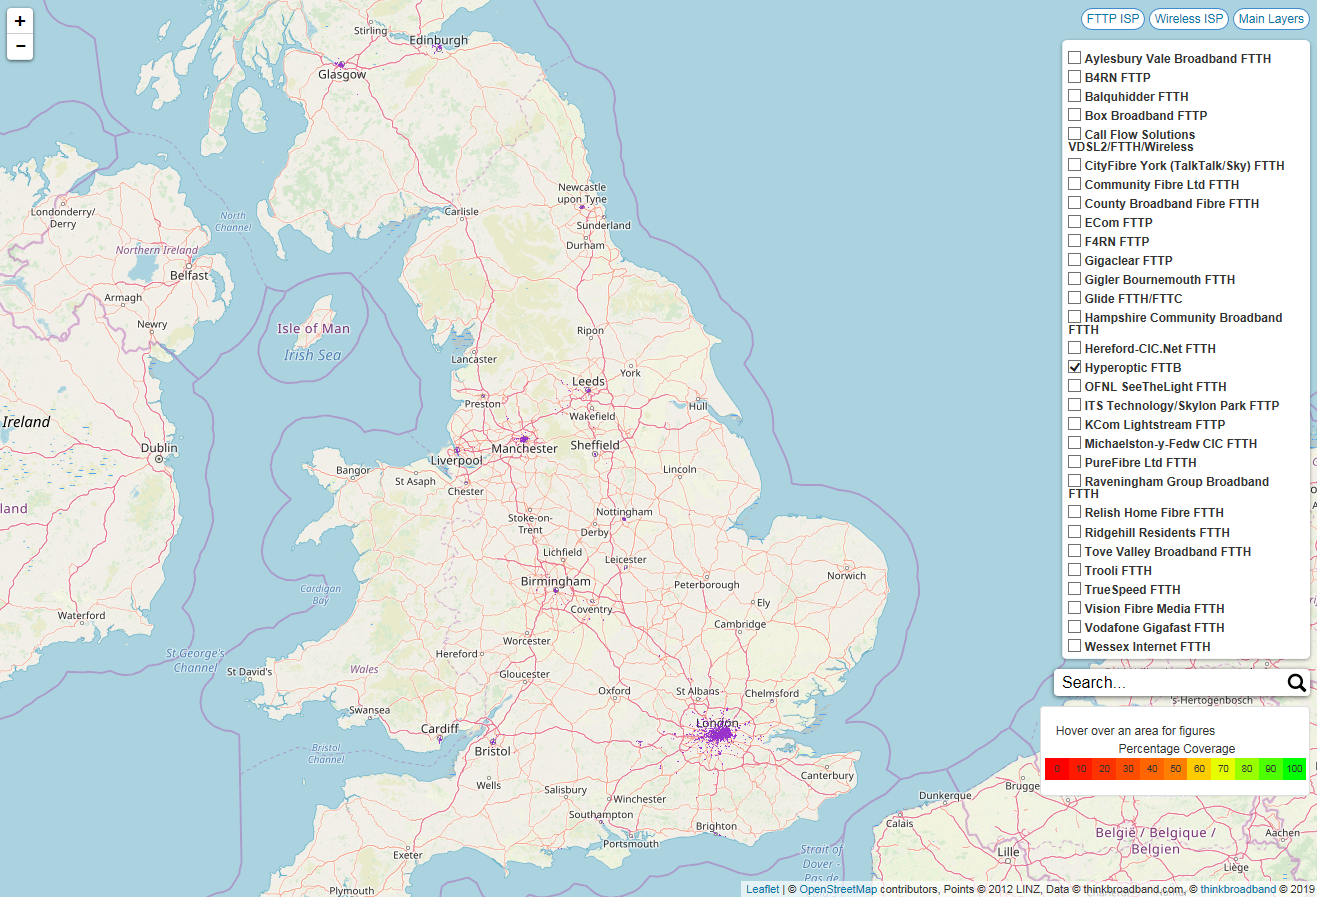Zoom in on the map
The height and width of the screenshot is (897, 1317).
[x=20, y=21]
